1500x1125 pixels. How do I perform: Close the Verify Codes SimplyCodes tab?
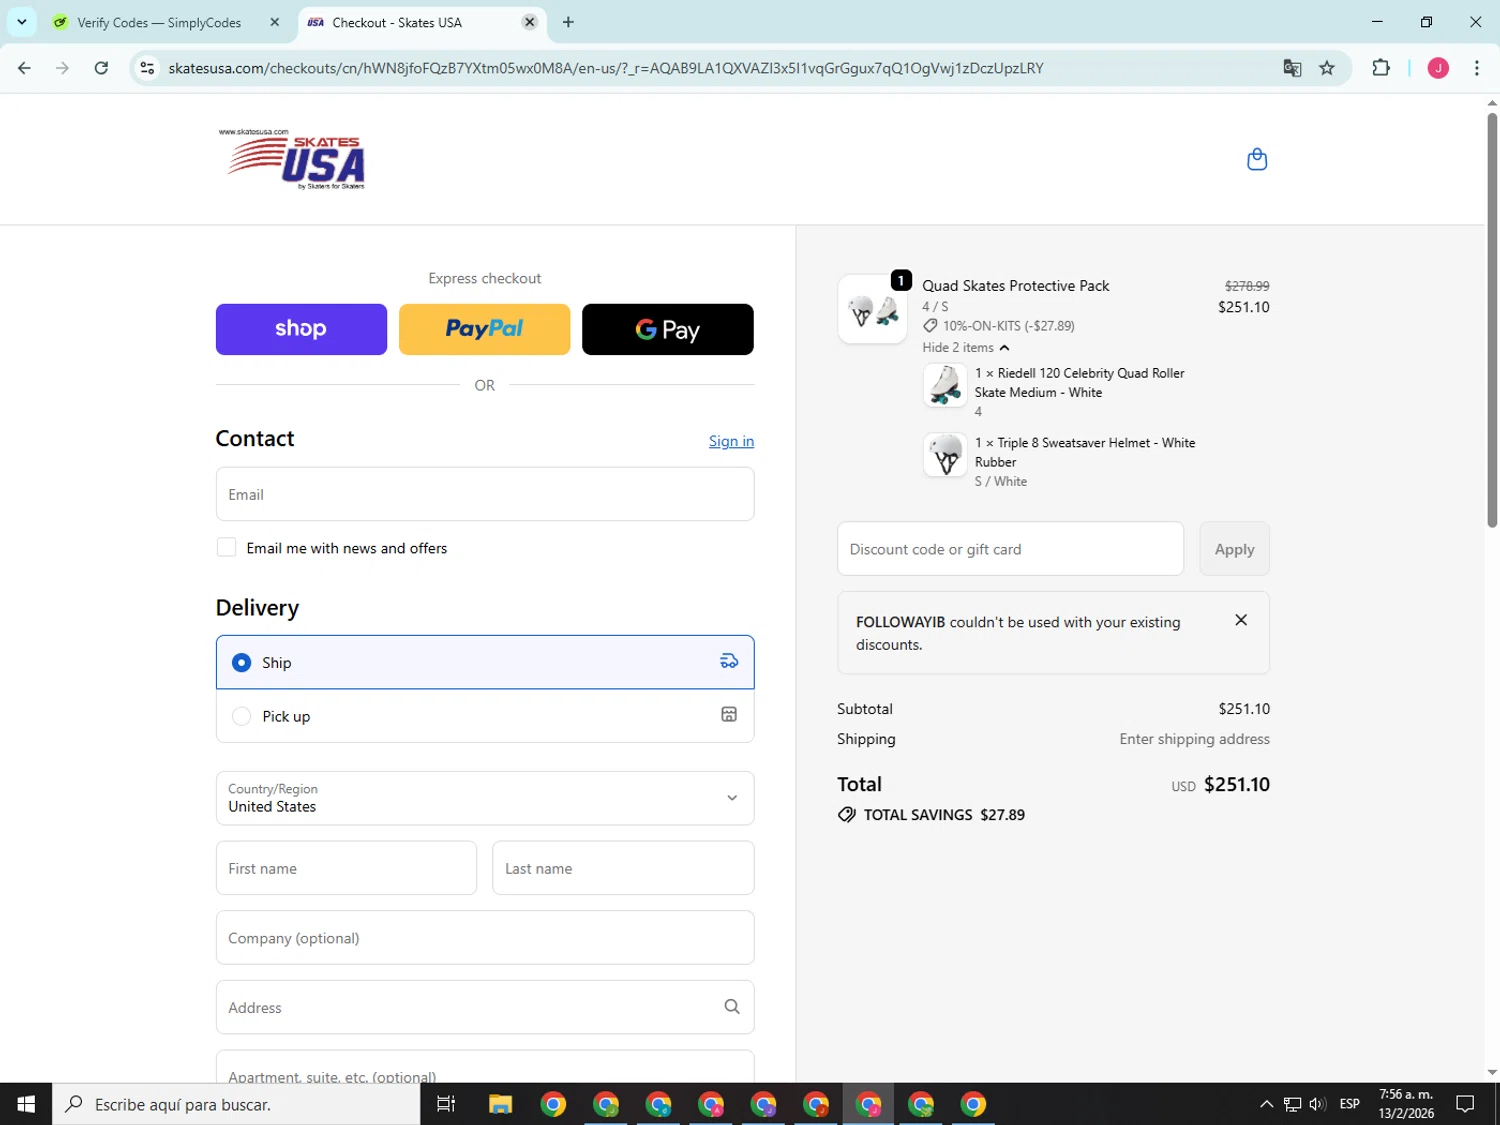pyautogui.click(x=275, y=22)
